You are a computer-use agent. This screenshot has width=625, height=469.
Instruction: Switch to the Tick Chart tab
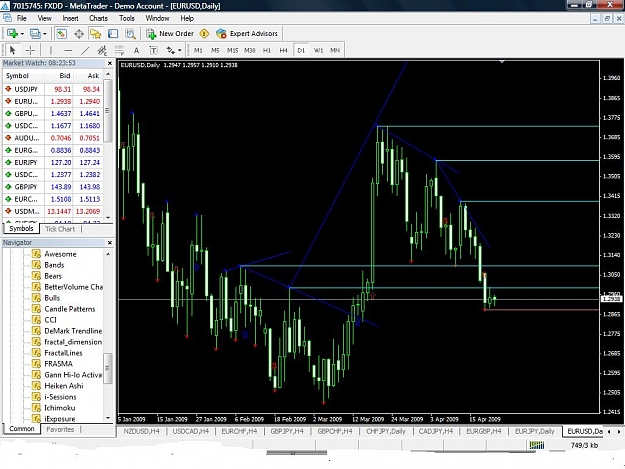click(x=60, y=229)
